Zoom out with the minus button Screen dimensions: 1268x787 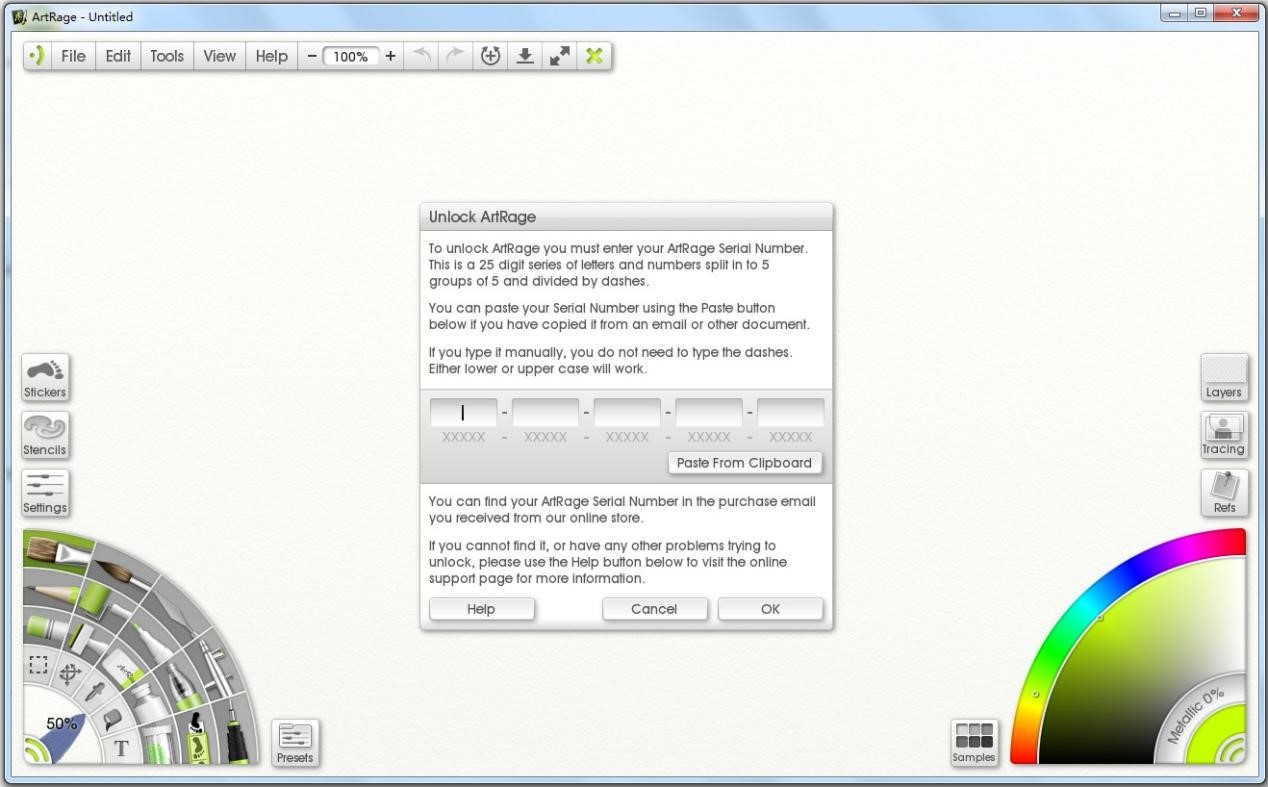pyautogui.click(x=312, y=56)
